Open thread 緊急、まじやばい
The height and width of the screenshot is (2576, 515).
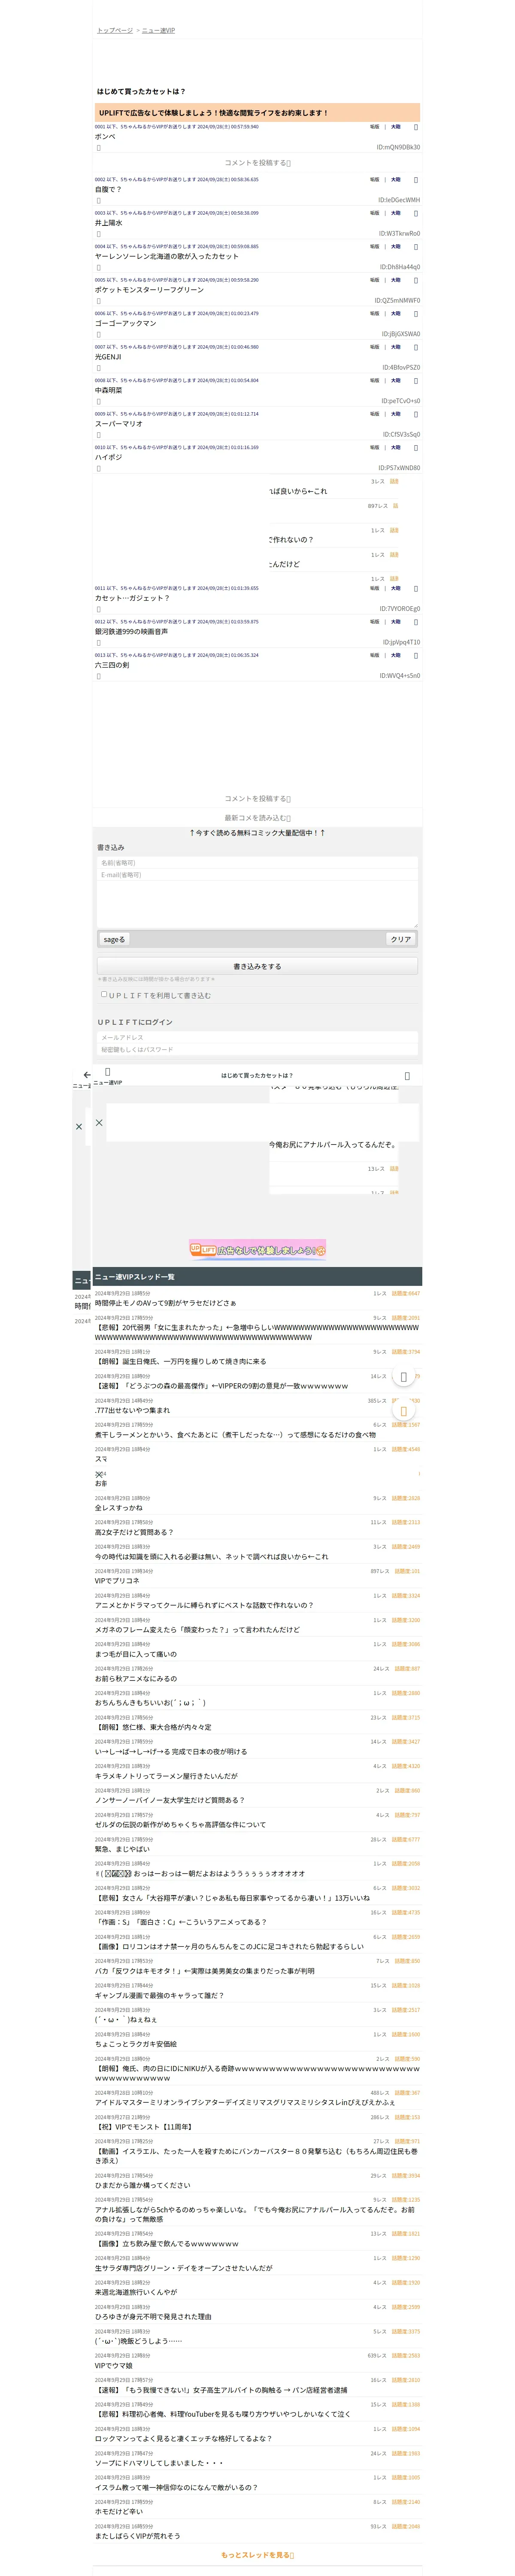(x=124, y=1849)
